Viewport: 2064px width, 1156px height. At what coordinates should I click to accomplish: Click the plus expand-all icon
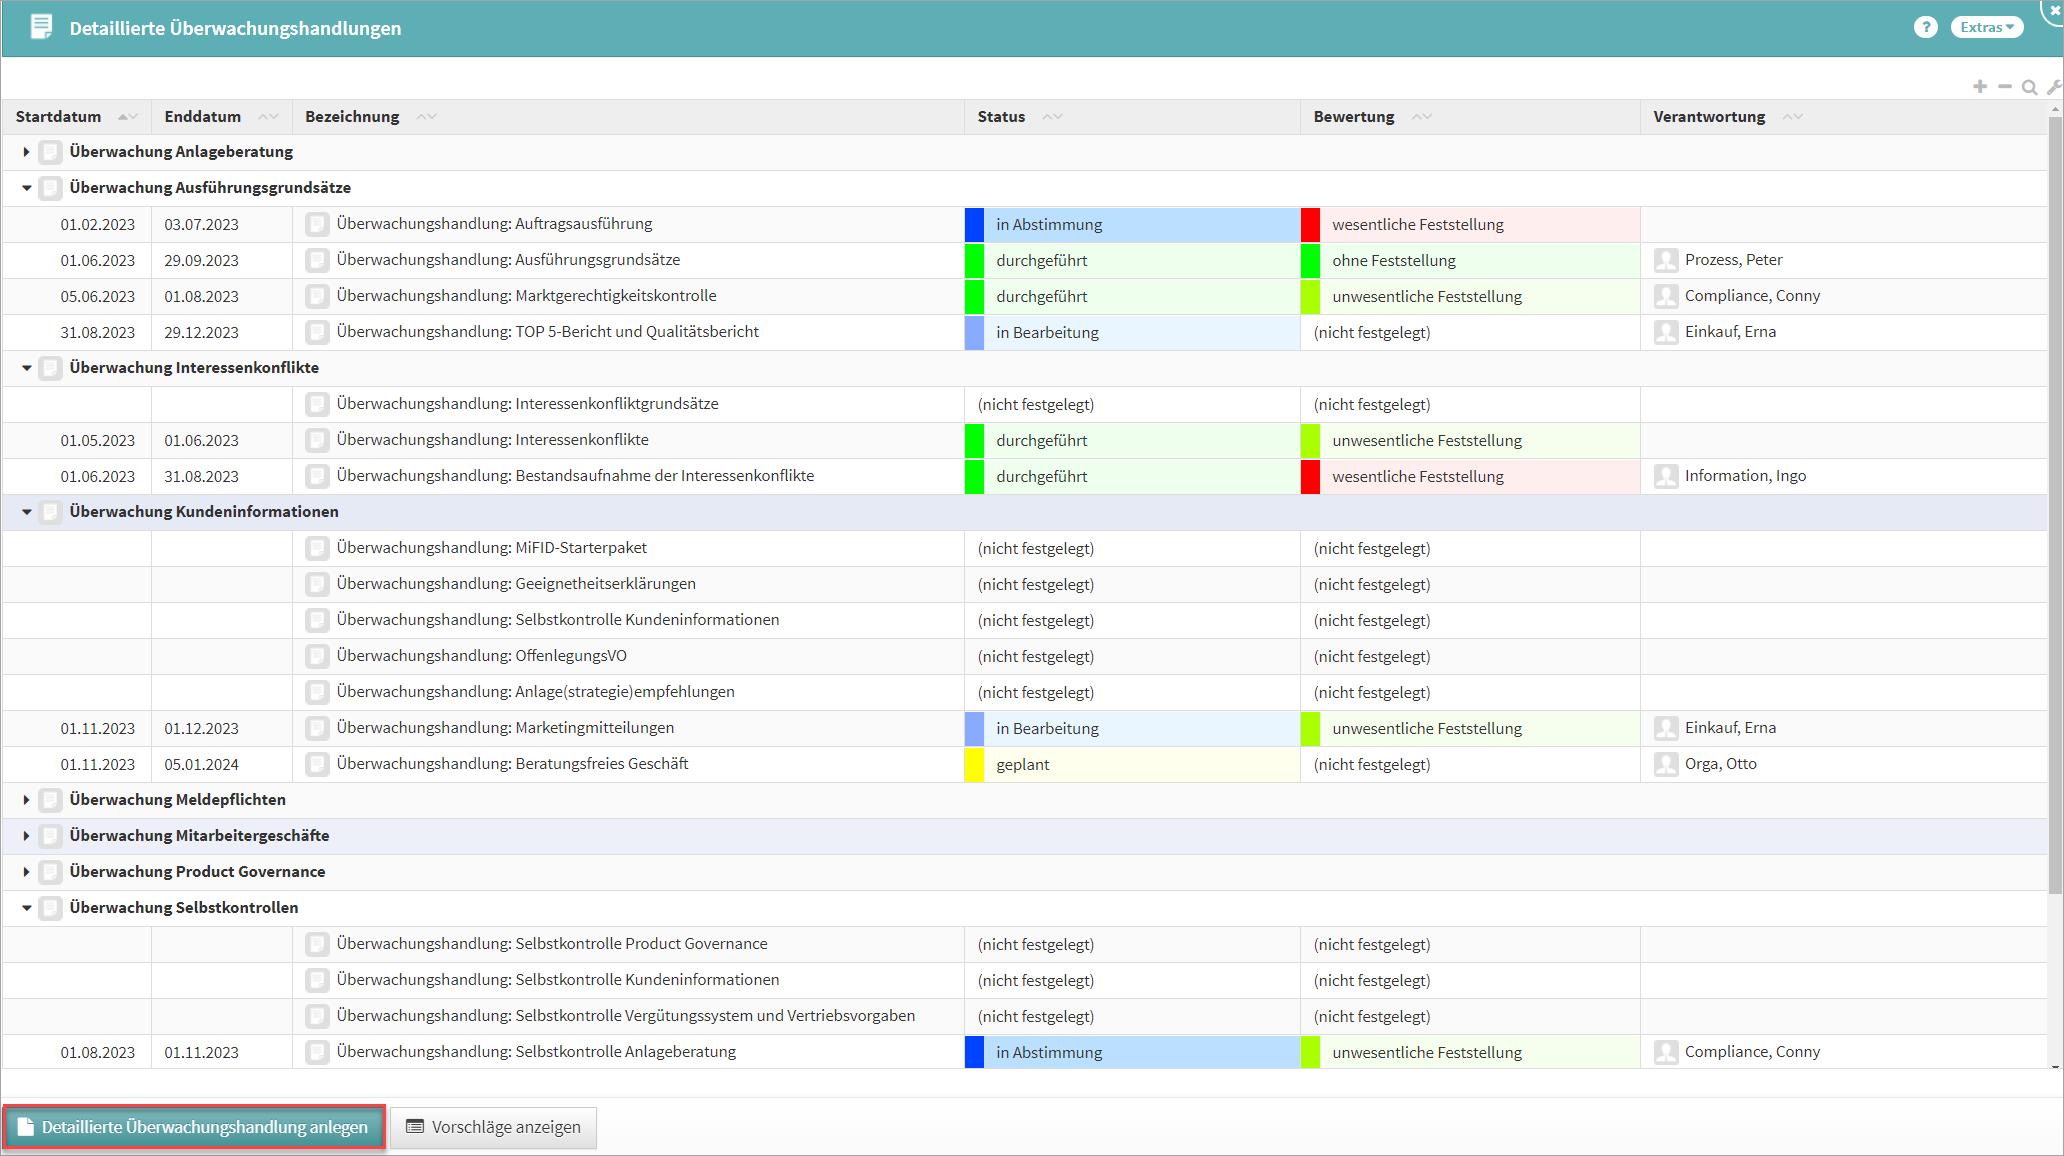tap(1980, 87)
